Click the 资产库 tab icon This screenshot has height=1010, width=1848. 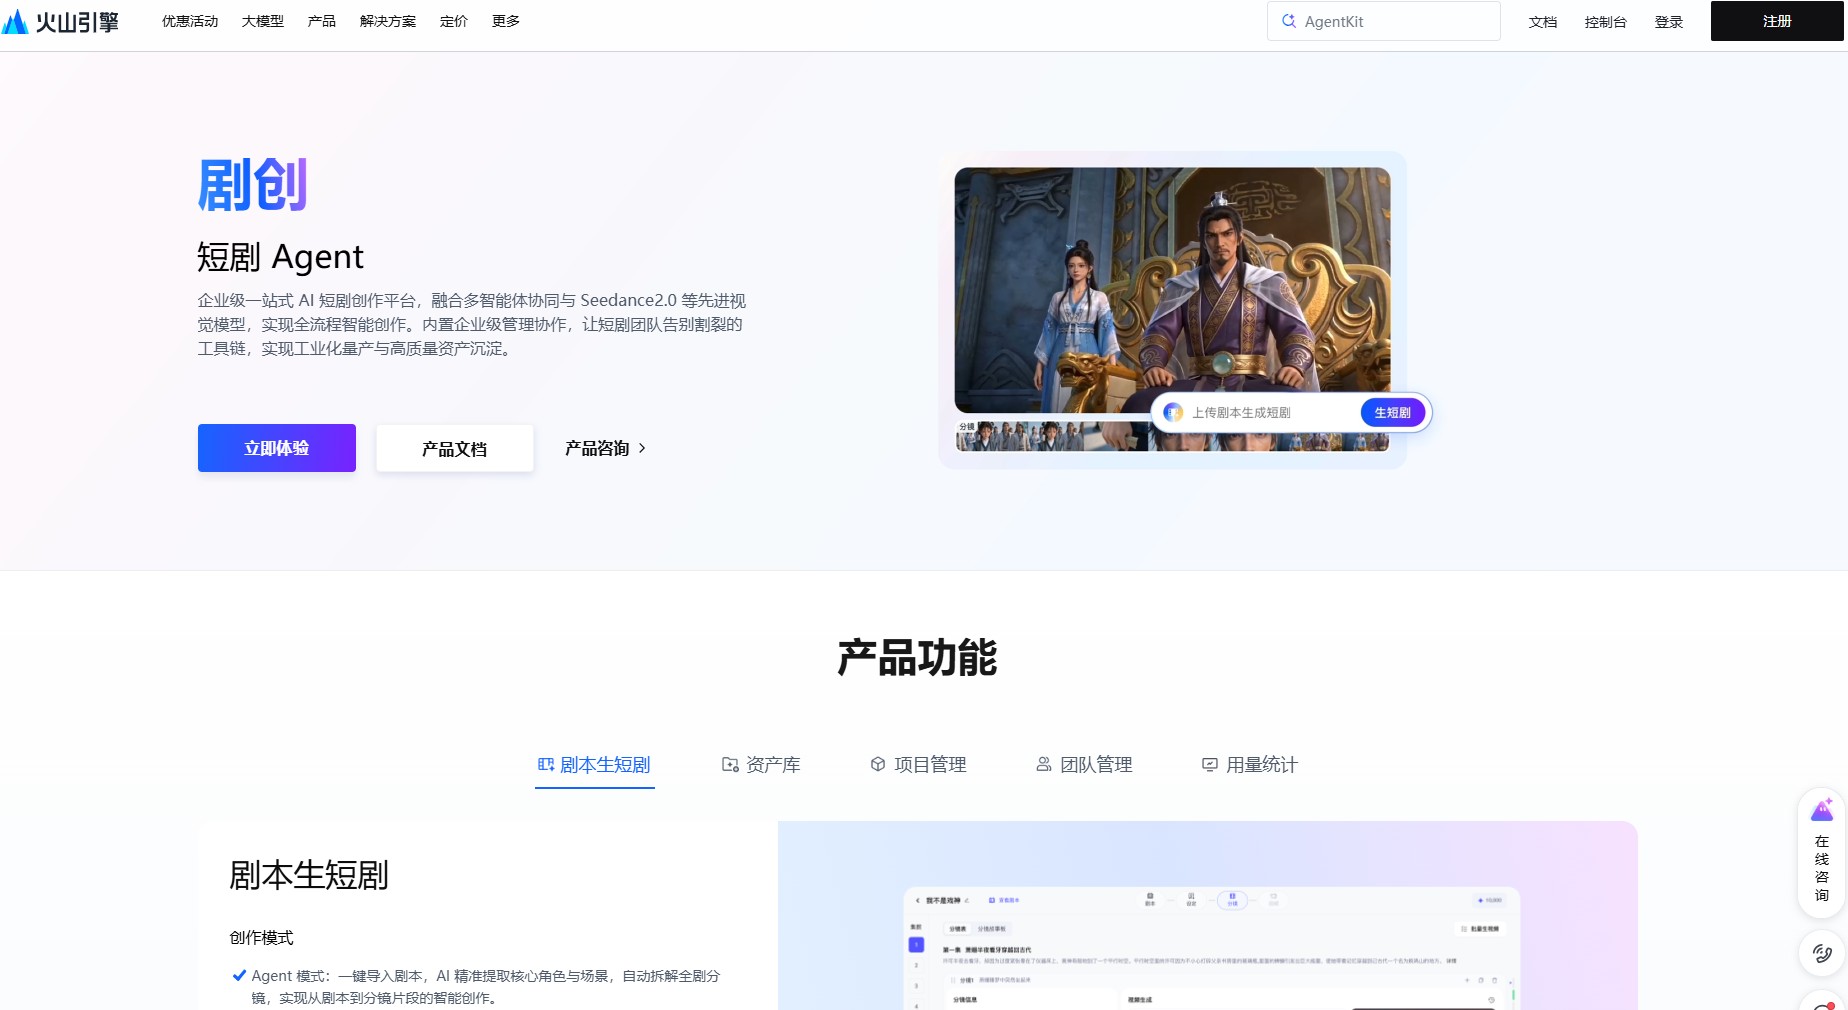click(730, 764)
